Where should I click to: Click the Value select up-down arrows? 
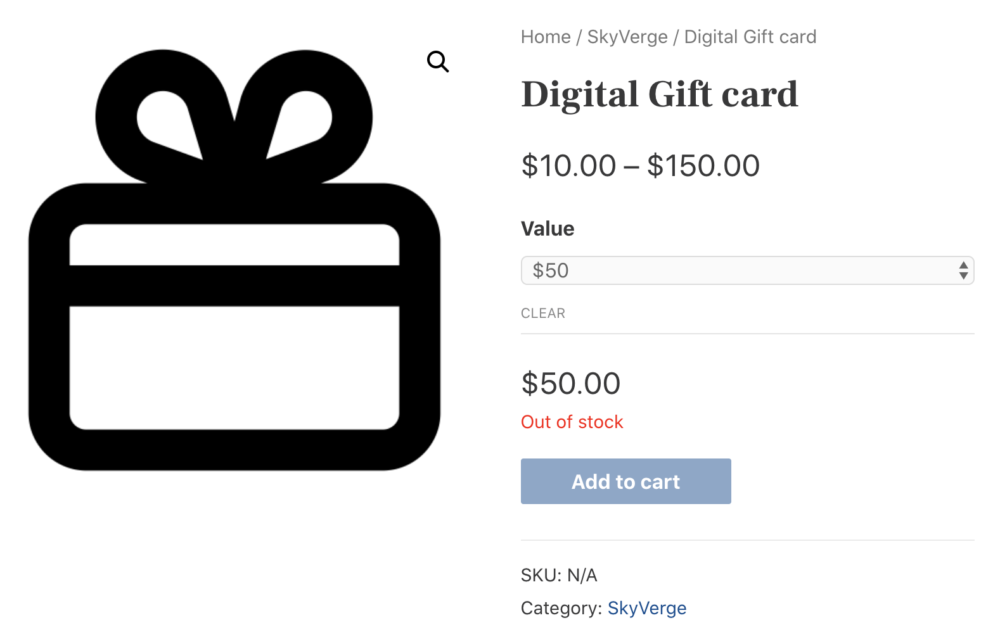[x=963, y=270]
